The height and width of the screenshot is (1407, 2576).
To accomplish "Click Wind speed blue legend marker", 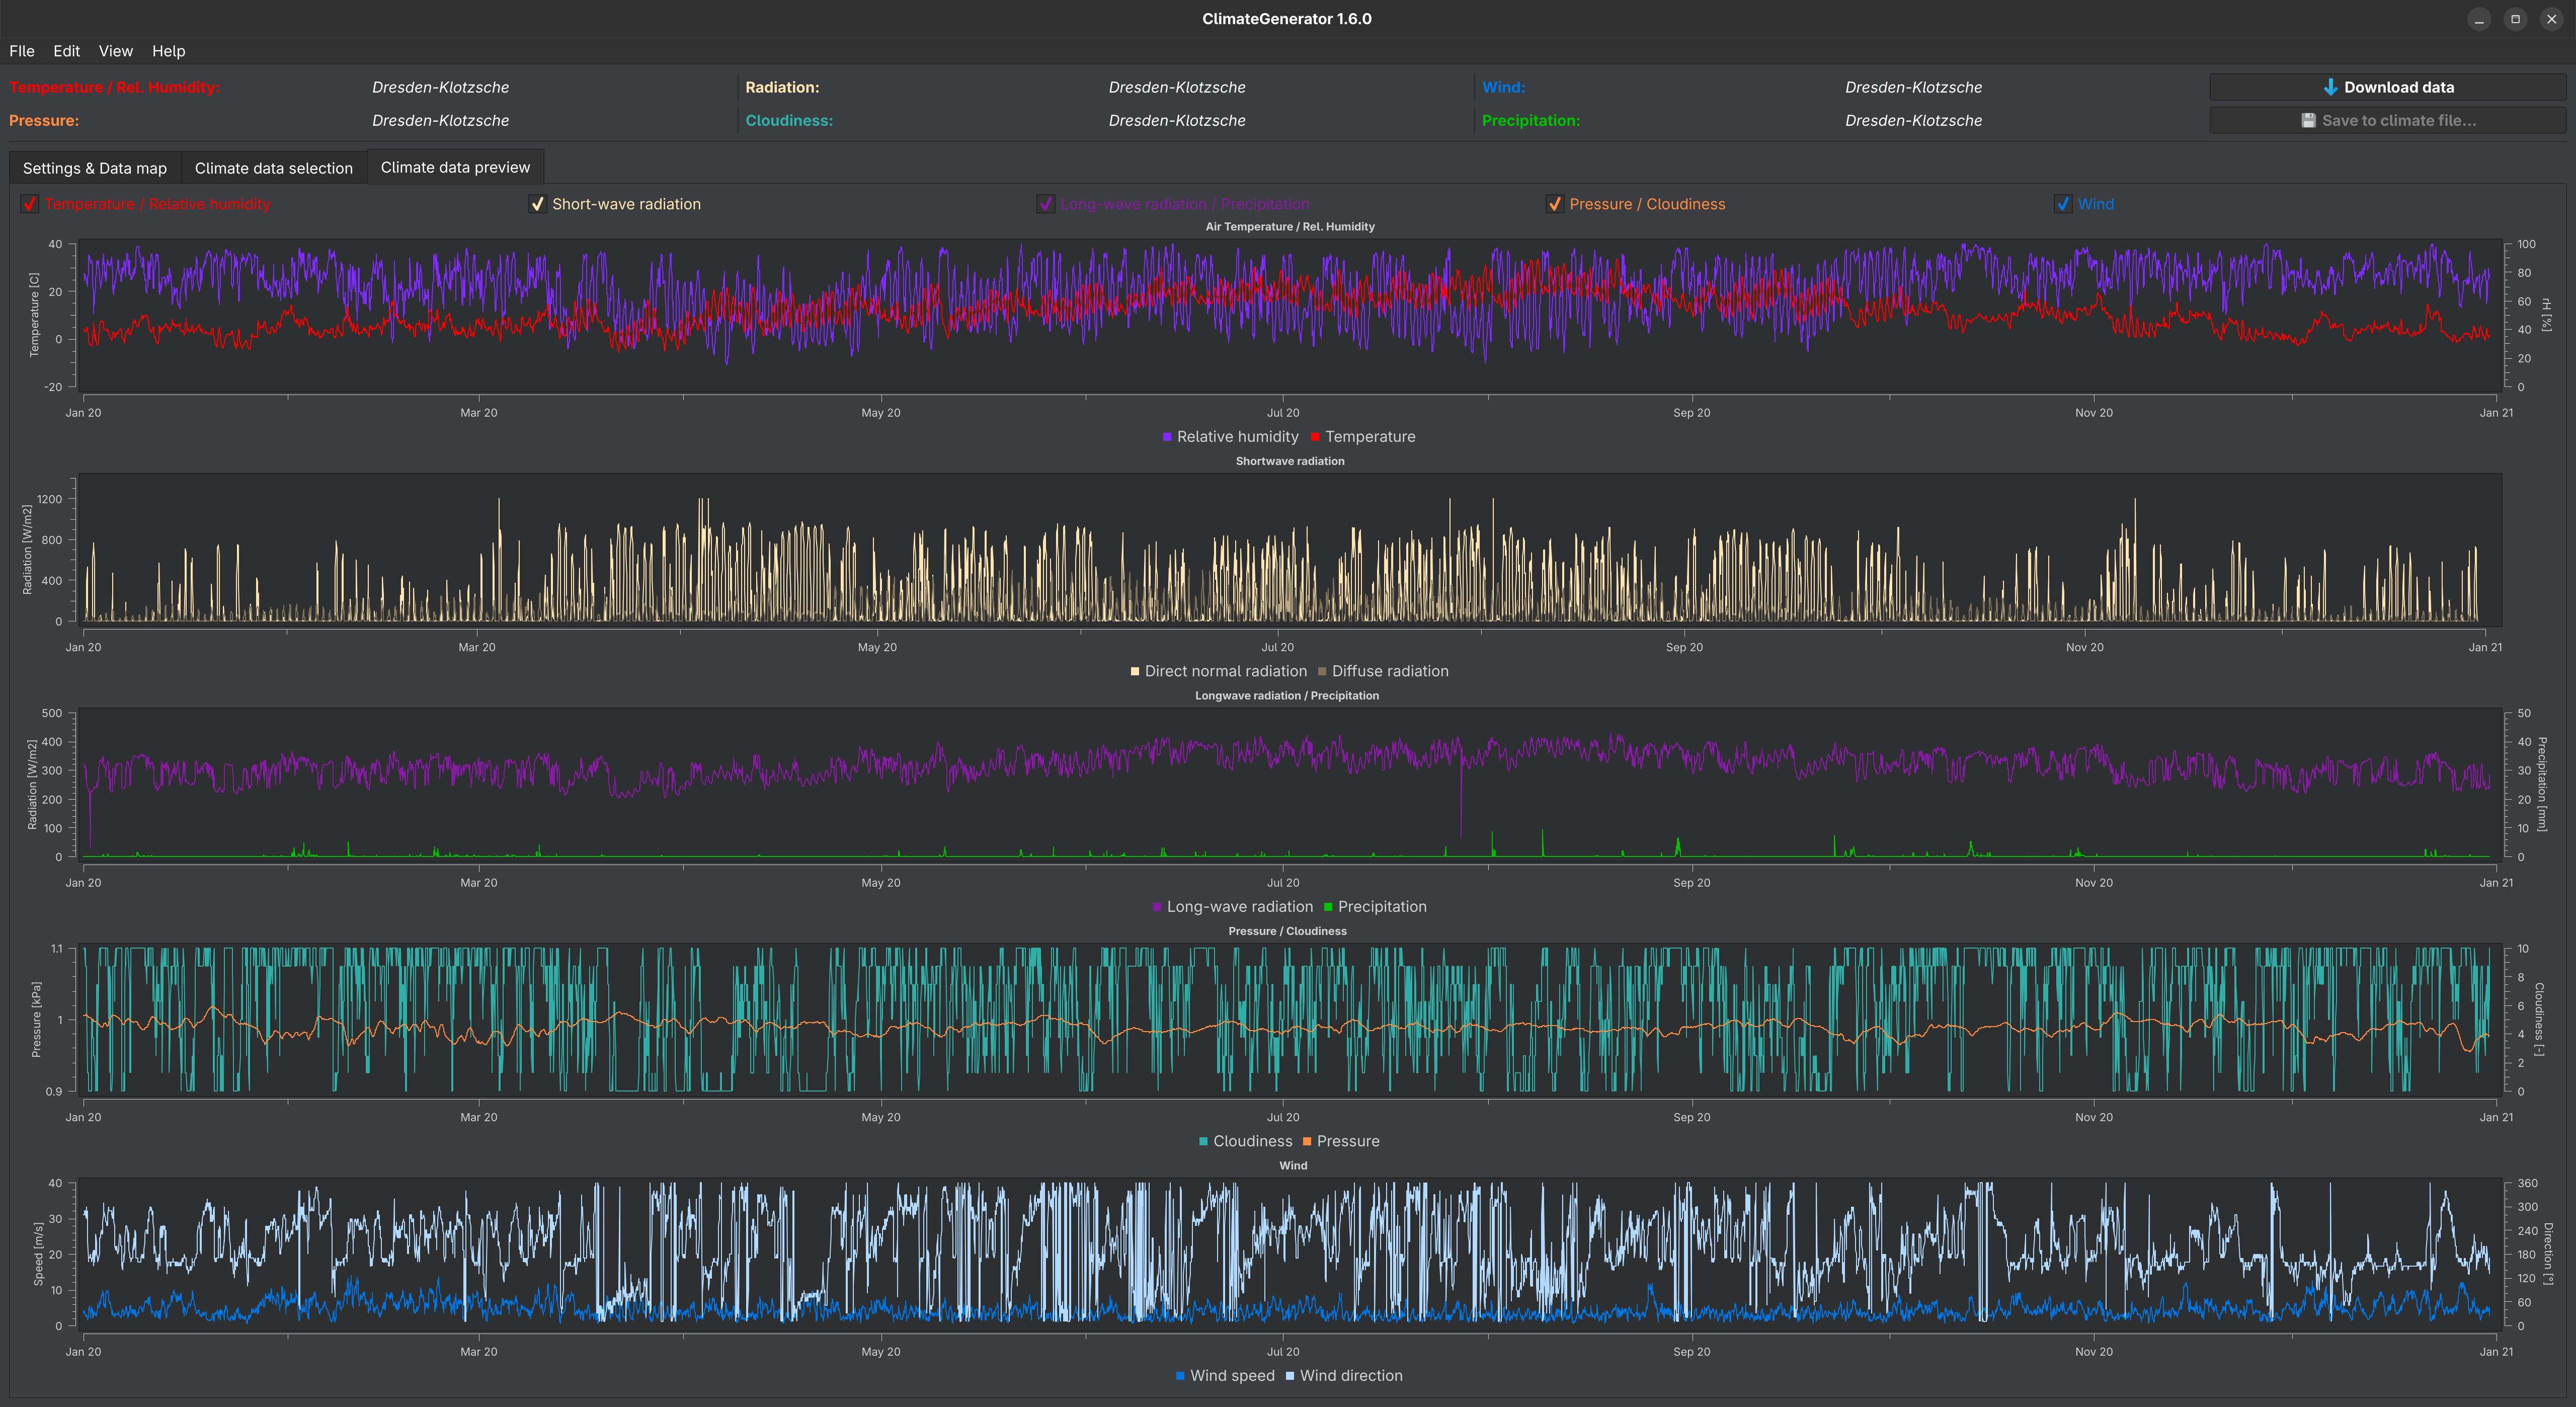I will click(1180, 1376).
